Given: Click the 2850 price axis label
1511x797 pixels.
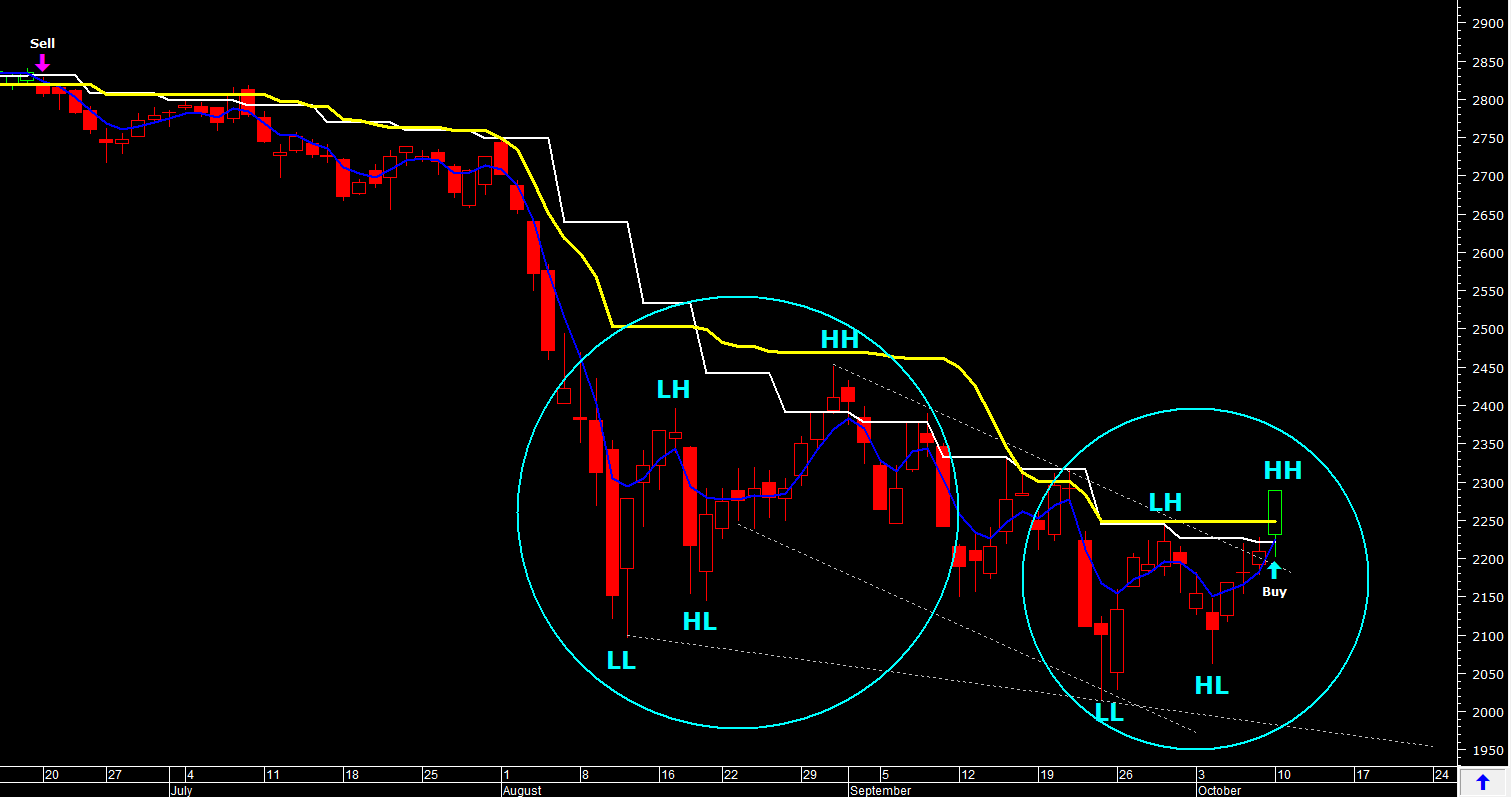Looking at the screenshot, I should [1487, 62].
